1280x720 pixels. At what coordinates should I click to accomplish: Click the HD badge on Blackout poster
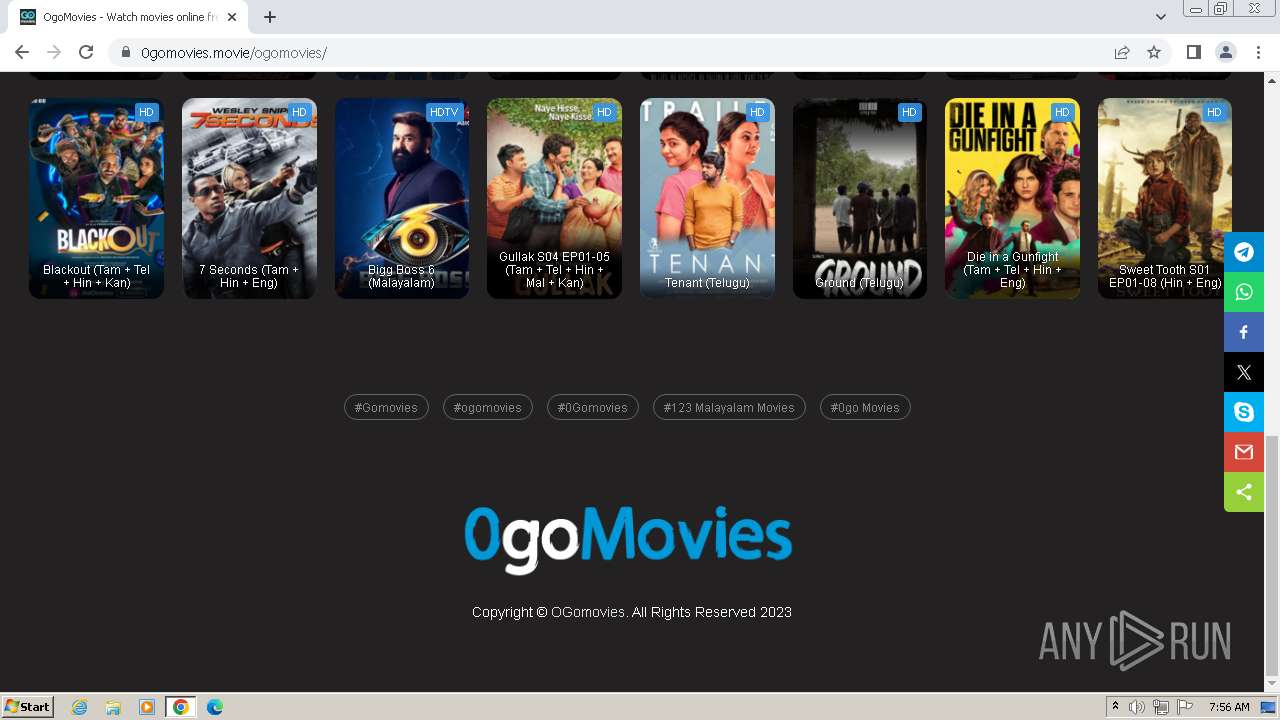(x=146, y=112)
